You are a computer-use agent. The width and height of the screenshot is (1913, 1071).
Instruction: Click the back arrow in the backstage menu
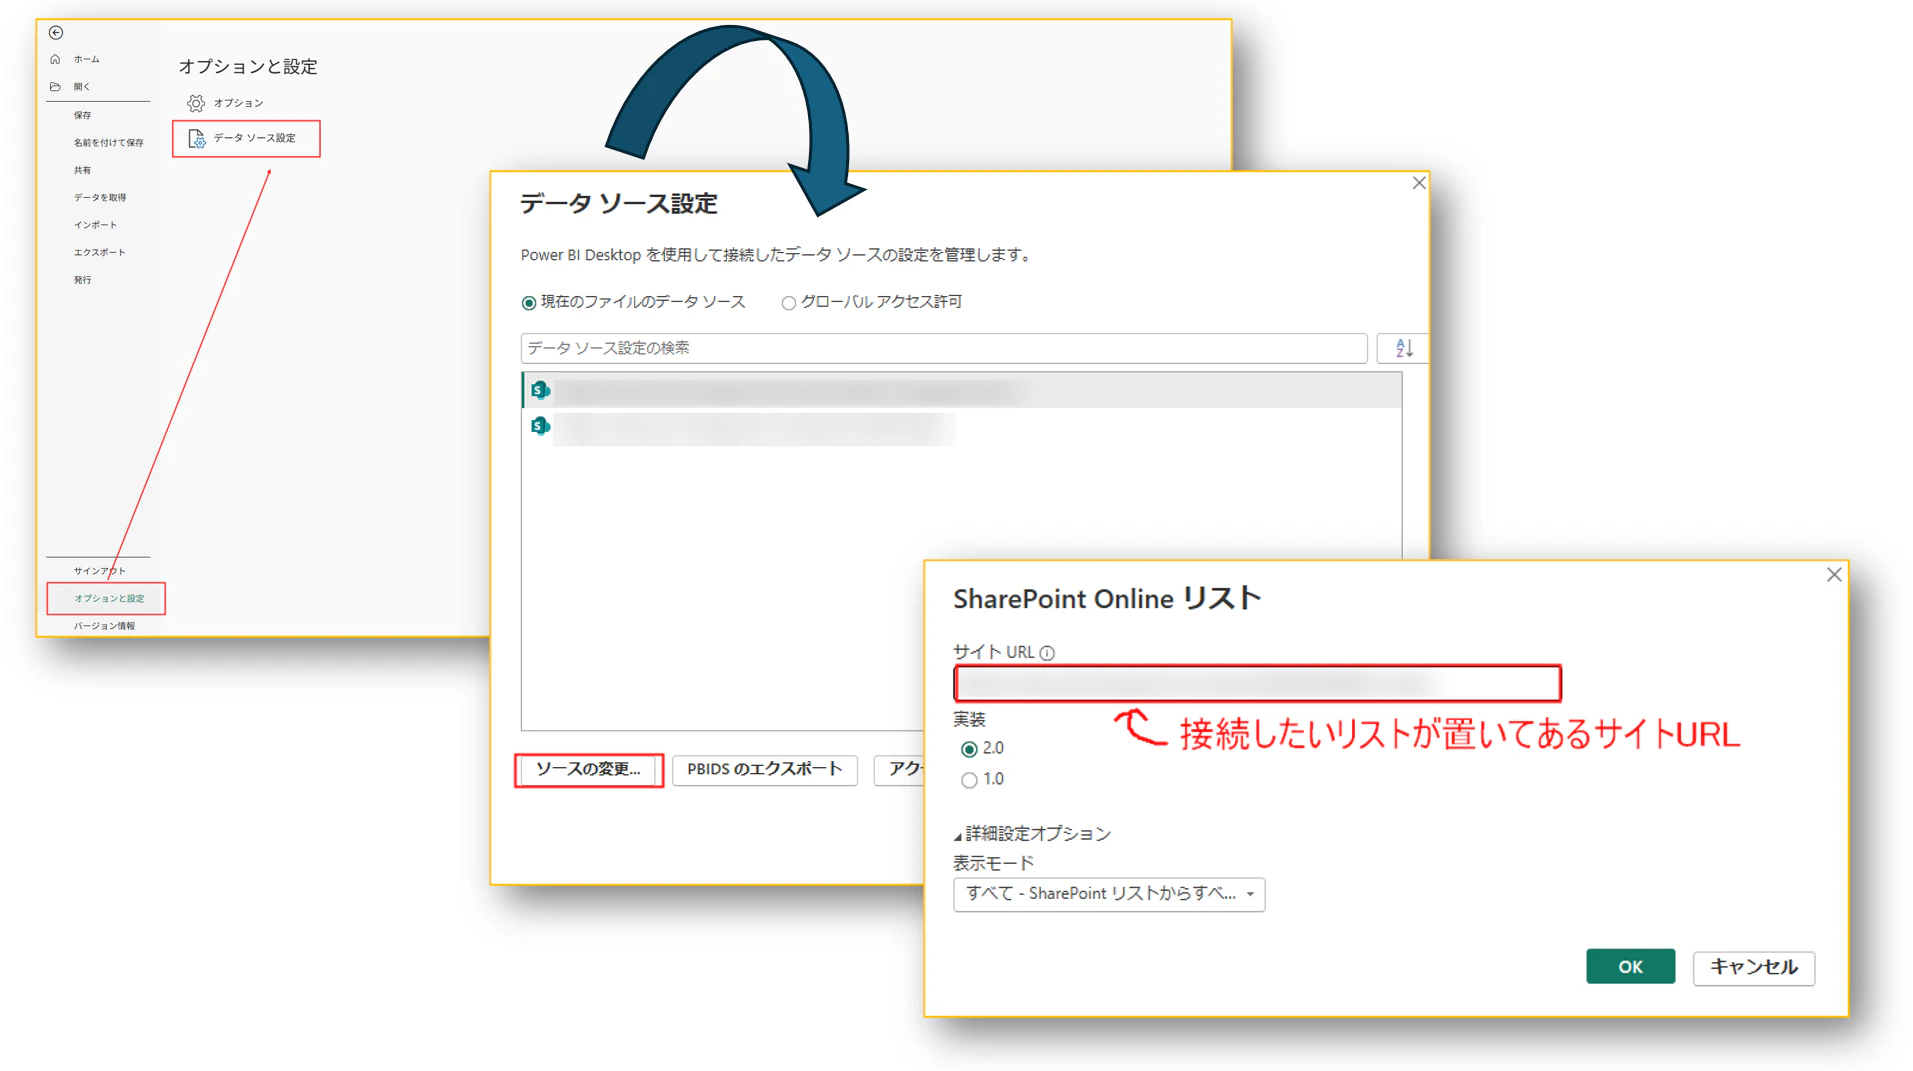(x=56, y=33)
